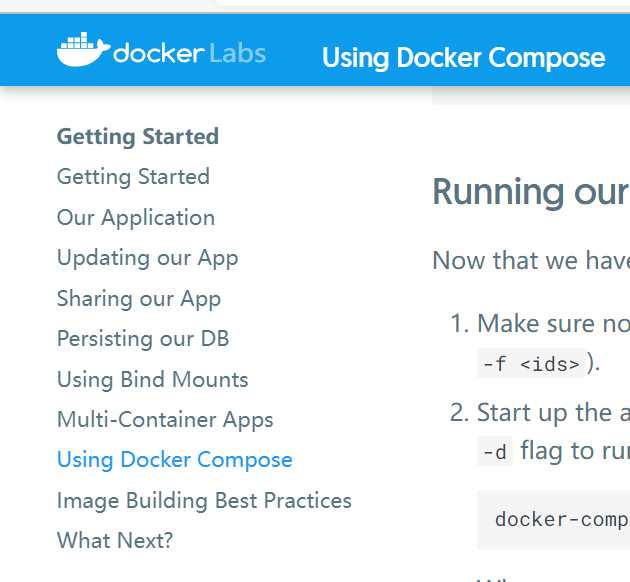This screenshot has height=582, width=630.
Task: Click the Using Docker Compose header title
Action: coord(463,58)
